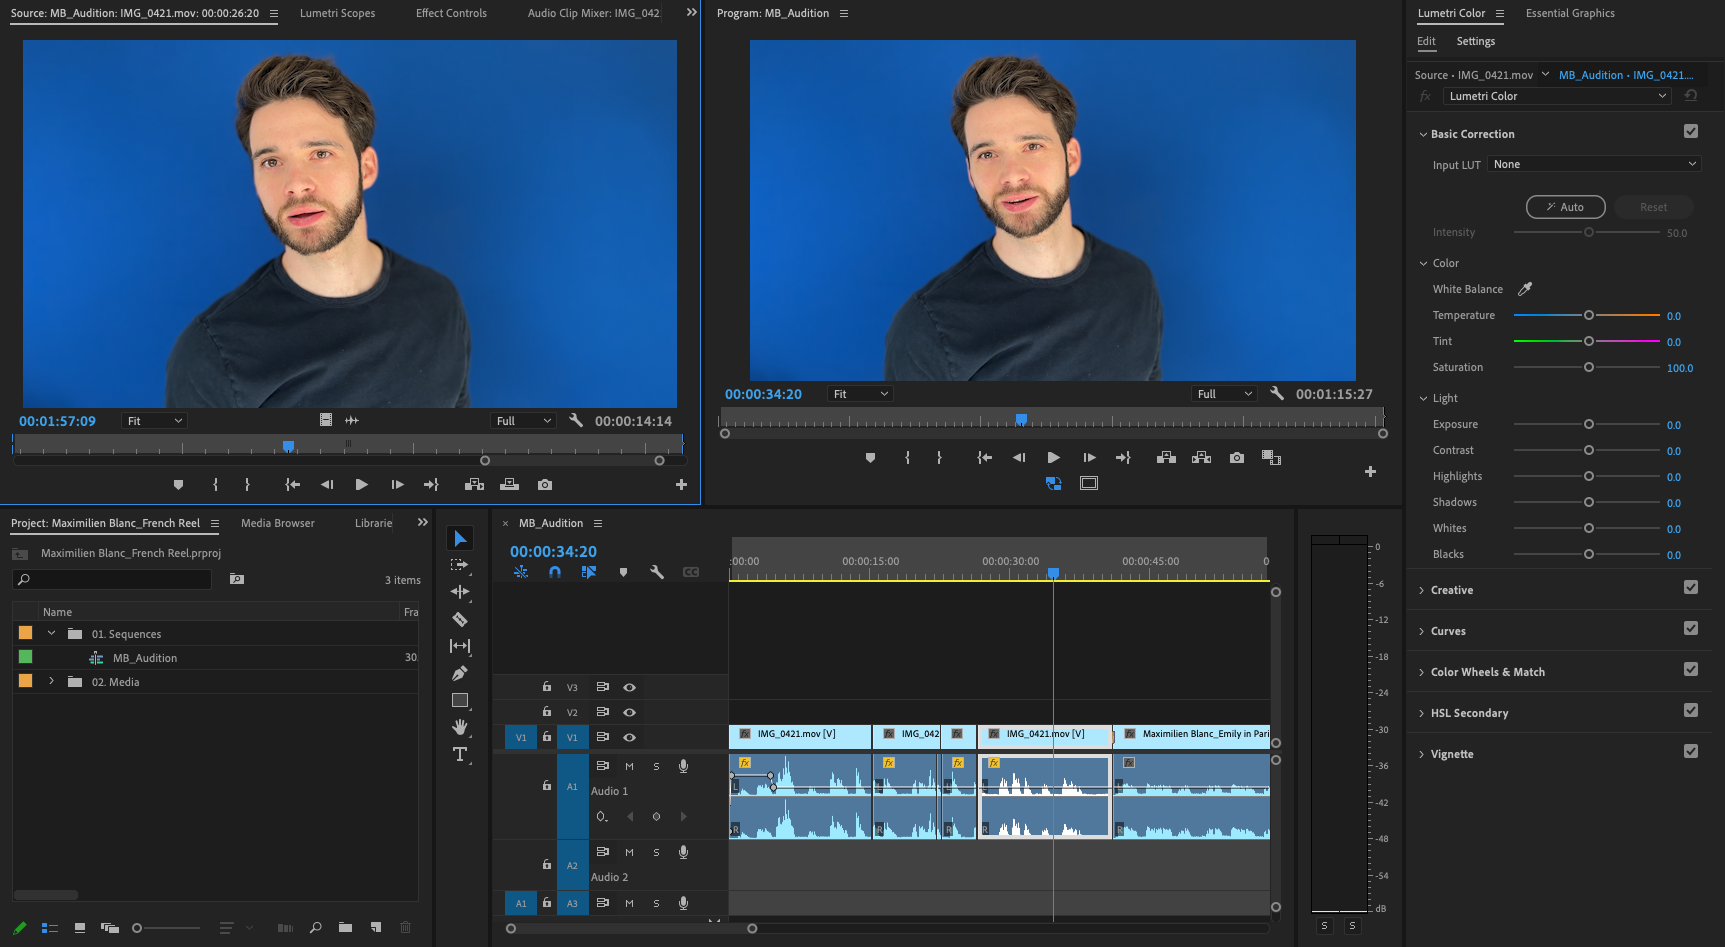Click Export Frame camera icon in Program monitor

point(1237,457)
